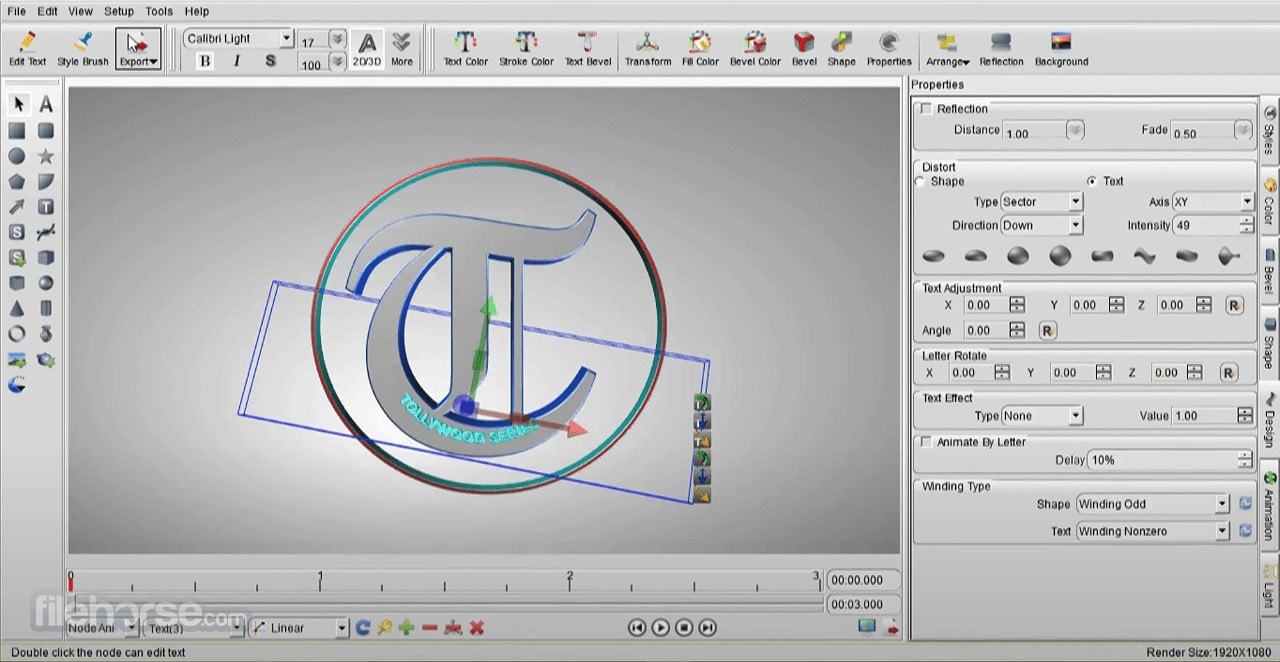Open Text Color option
This screenshot has height=662, width=1280.
pos(466,49)
